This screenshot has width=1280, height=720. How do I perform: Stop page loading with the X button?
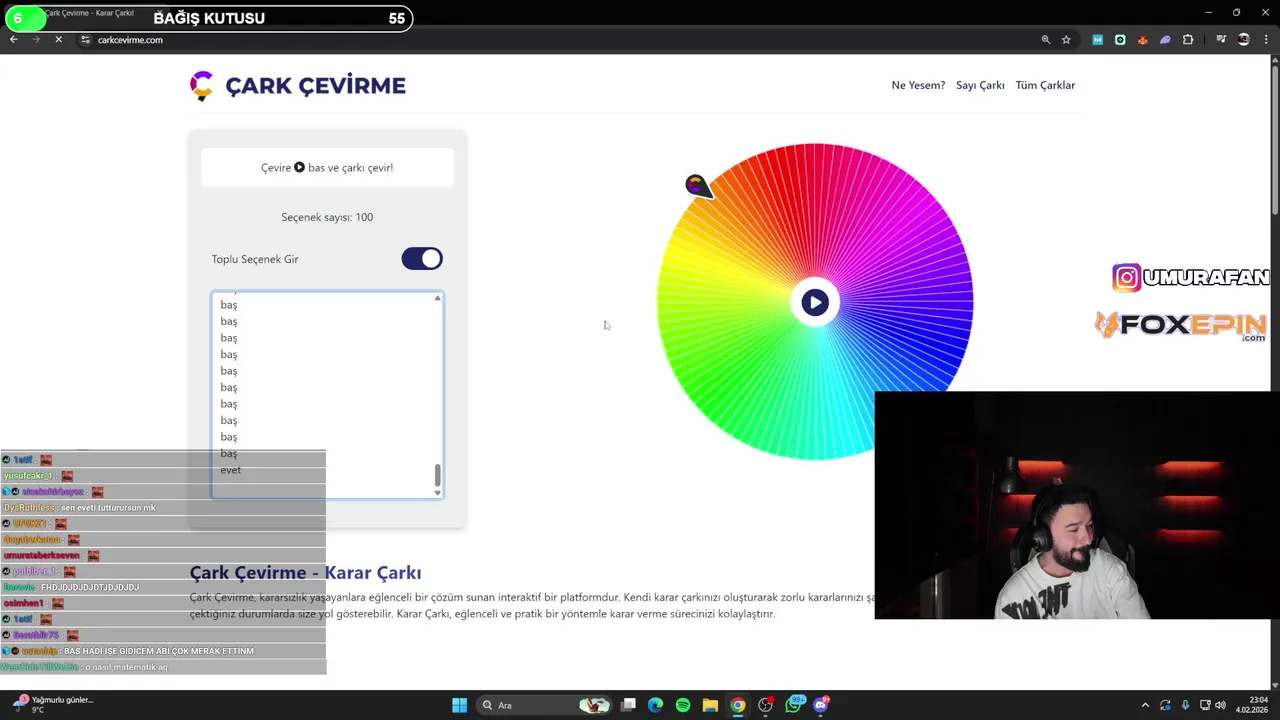click(x=59, y=40)
